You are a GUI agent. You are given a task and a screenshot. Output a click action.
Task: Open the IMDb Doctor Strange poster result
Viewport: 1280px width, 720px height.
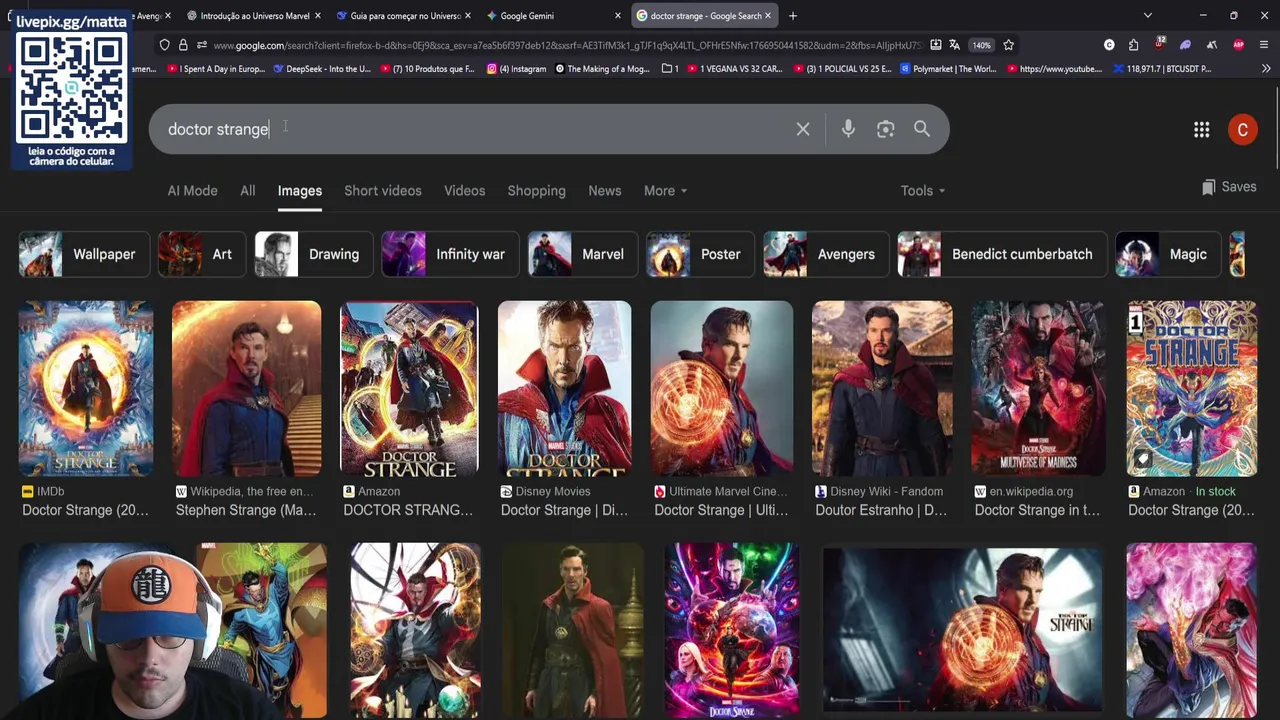click(x=86, y=388)
